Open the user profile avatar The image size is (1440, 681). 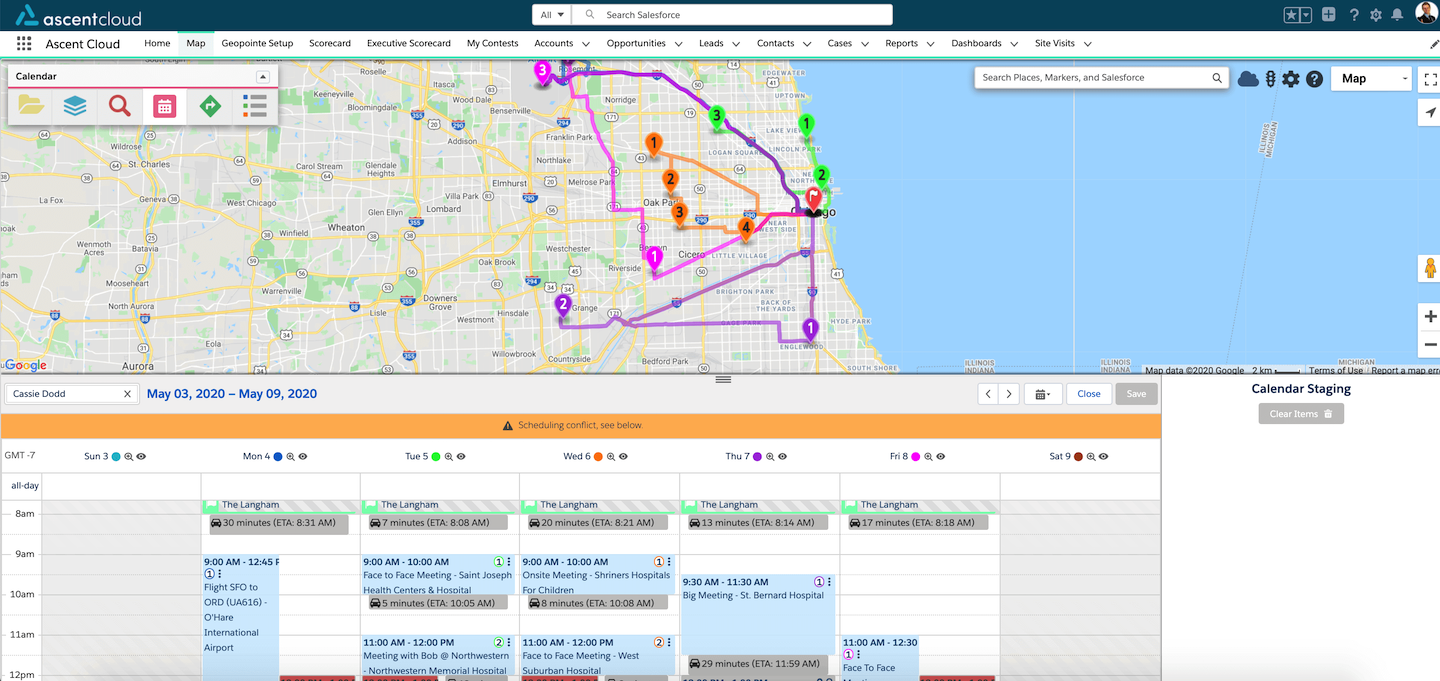[x=1426, y=14]
